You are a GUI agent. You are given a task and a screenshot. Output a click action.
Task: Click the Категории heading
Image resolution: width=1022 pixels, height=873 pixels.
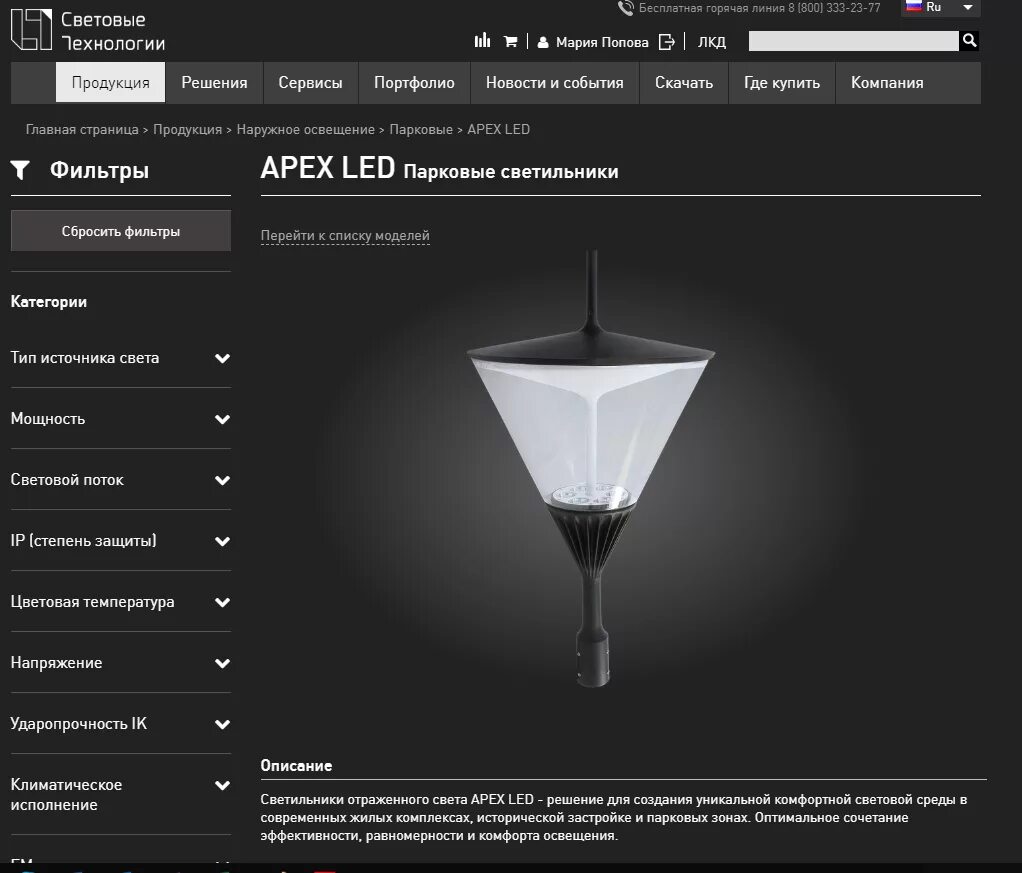[49, 302]
